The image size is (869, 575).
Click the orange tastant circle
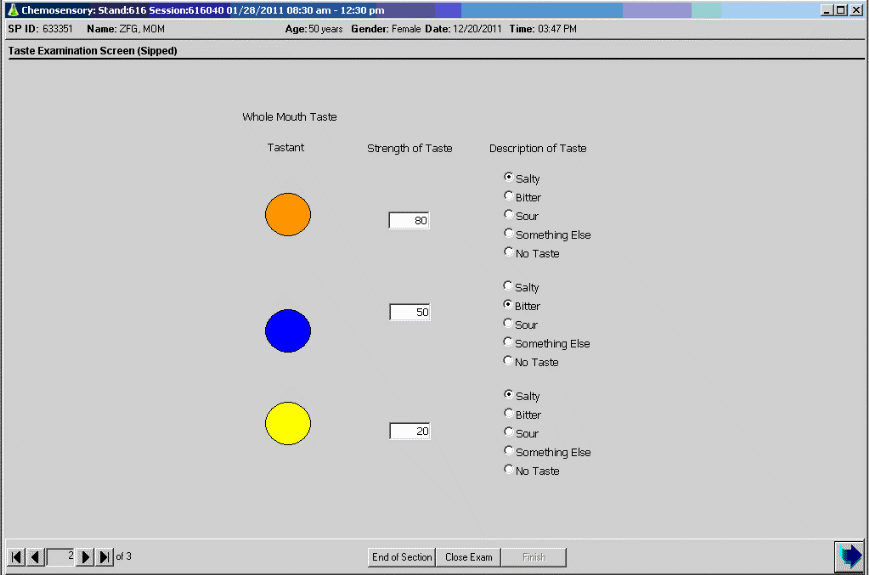click(x=288, y=214)
